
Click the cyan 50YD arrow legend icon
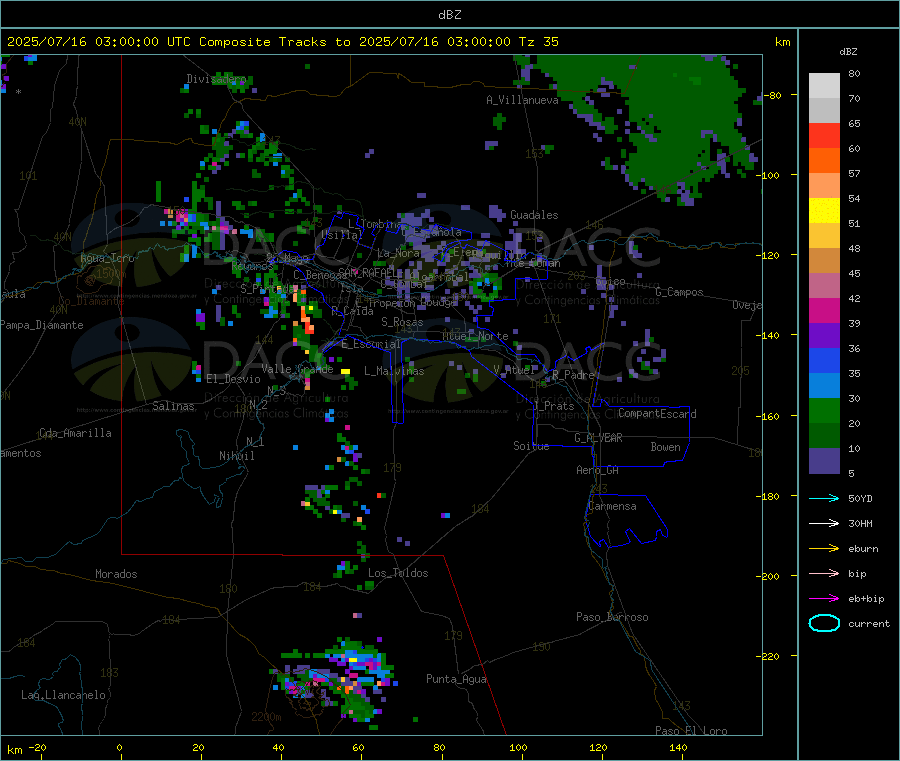(x=824, y=498)
